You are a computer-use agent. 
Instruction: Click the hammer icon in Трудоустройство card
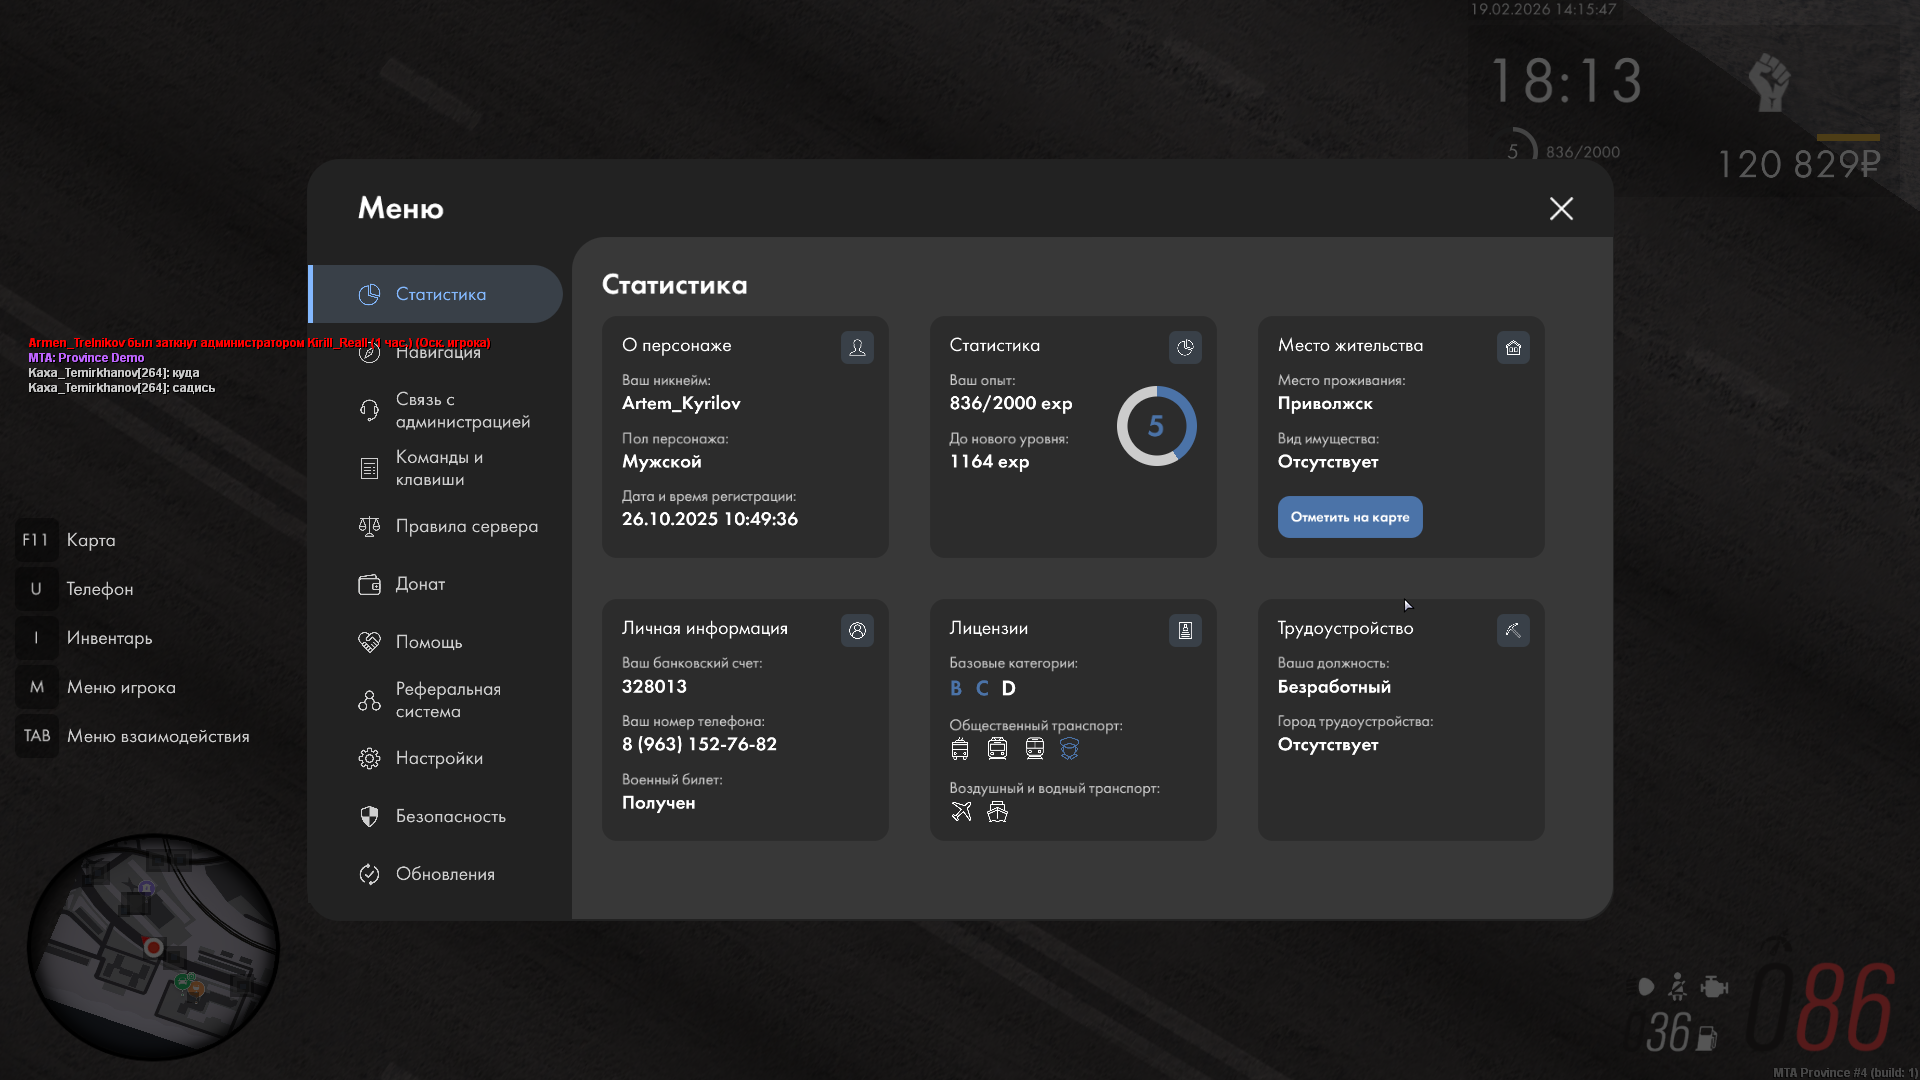click(x=1513, y=630)
